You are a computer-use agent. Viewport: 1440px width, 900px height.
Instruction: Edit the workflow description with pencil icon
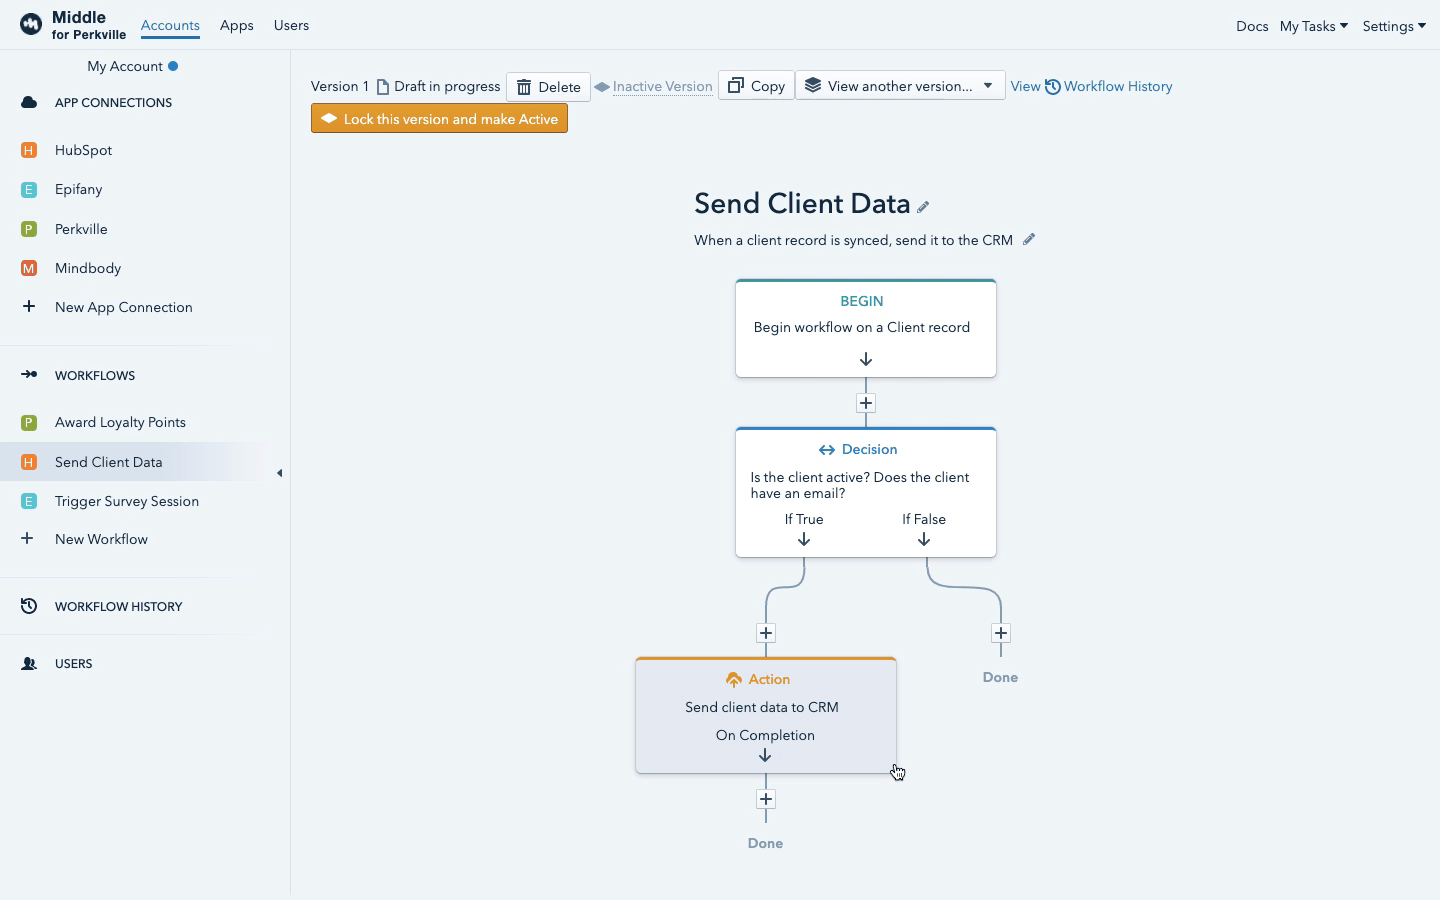coord(1029,240)
